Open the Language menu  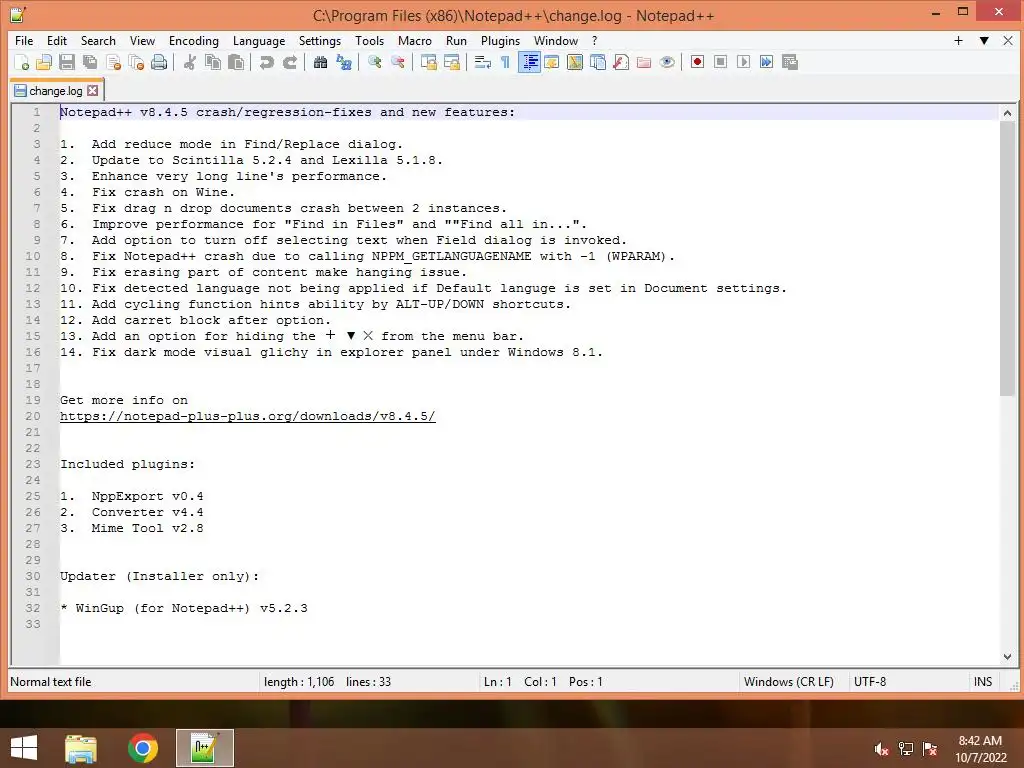click(x=259, y=40)
